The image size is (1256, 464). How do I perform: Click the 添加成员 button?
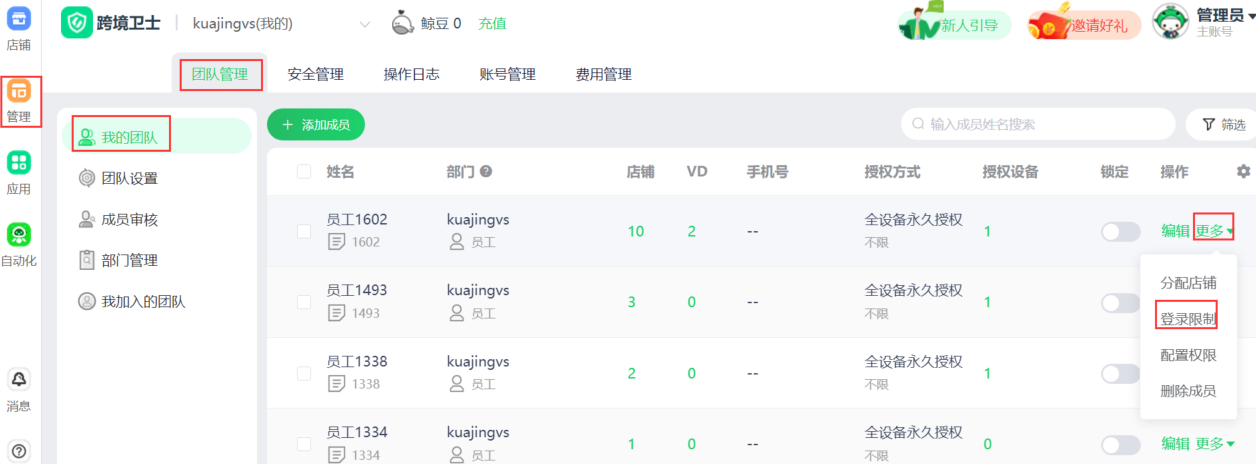point(316,125)
